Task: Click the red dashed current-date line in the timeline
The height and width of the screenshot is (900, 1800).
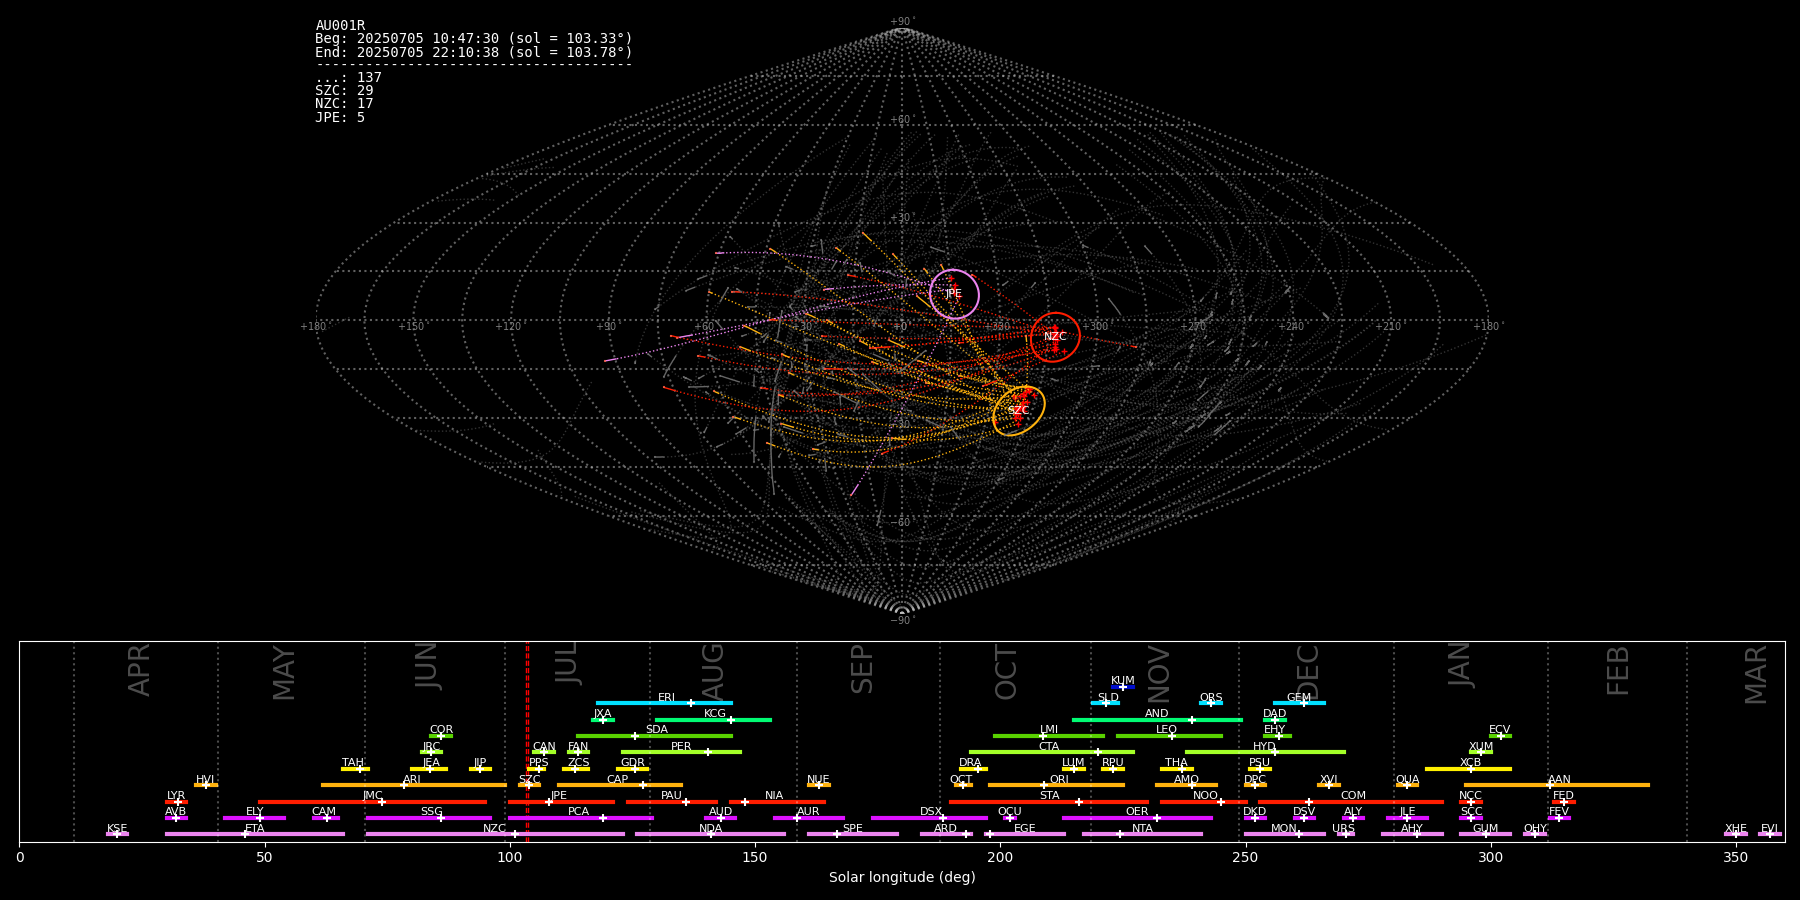Action: 528,741
